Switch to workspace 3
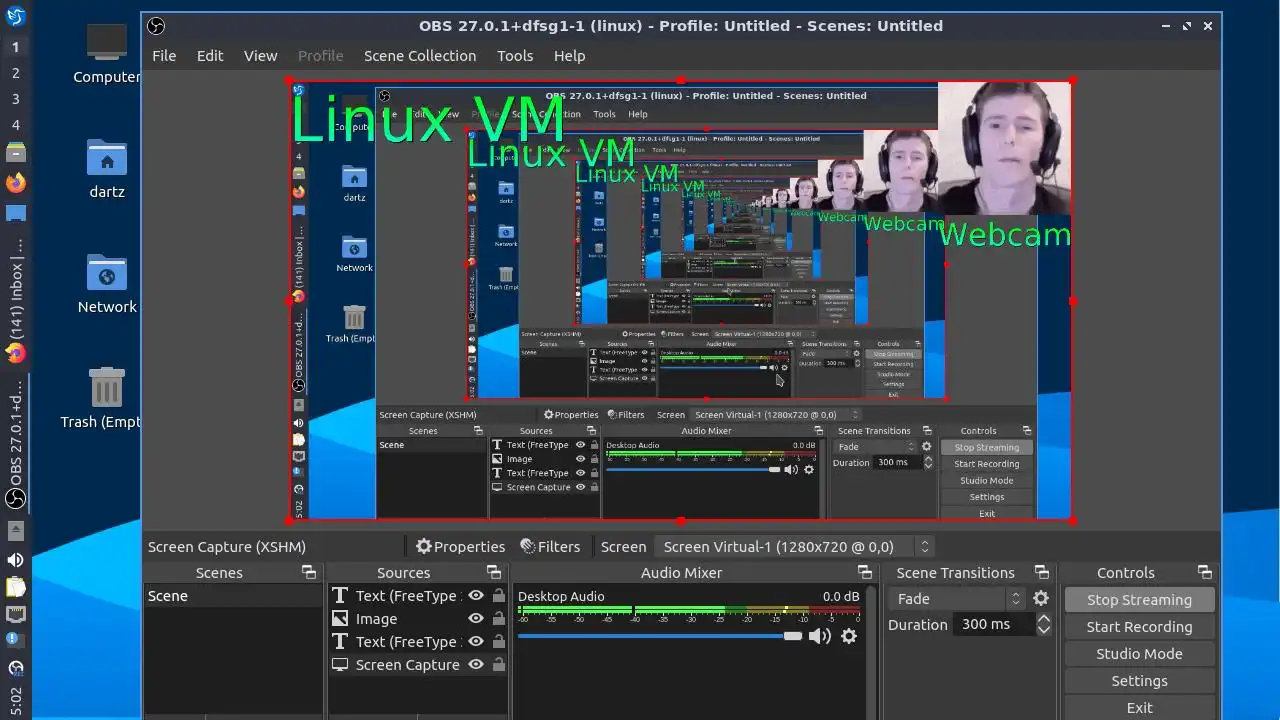The width and height of the screenshot is (1280, 720). pyautogui.click(x=15, y=99)
